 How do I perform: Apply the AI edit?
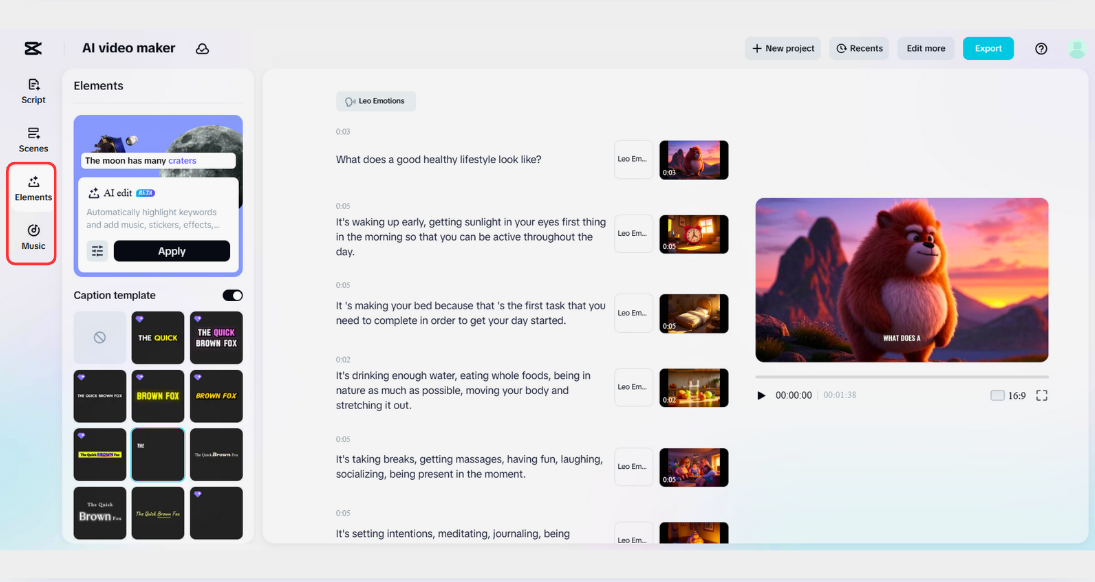point(172,251)
